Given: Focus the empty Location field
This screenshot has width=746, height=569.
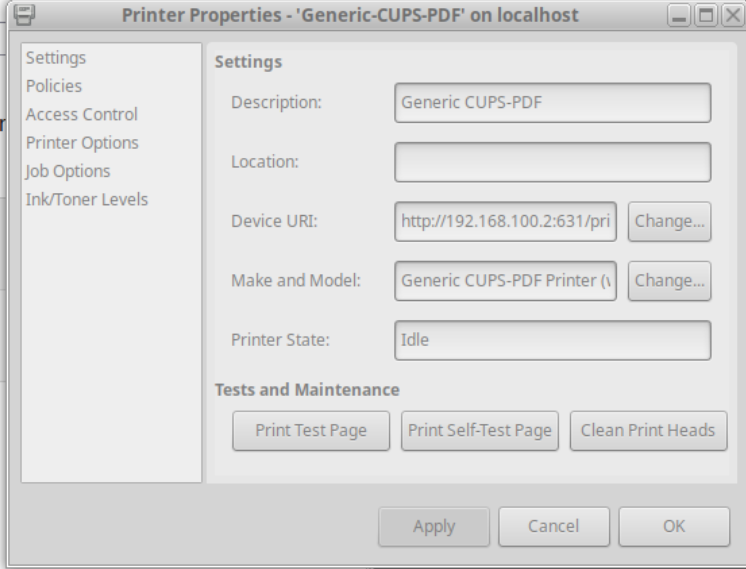Looking at the screenshot, I should (552, 162).
